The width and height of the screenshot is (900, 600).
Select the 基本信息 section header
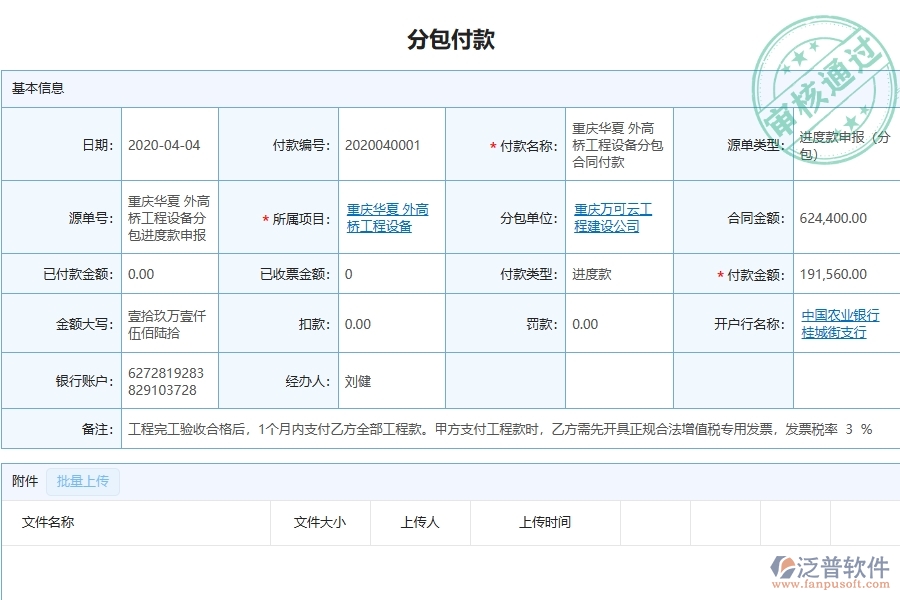click(x=37, y=89)
